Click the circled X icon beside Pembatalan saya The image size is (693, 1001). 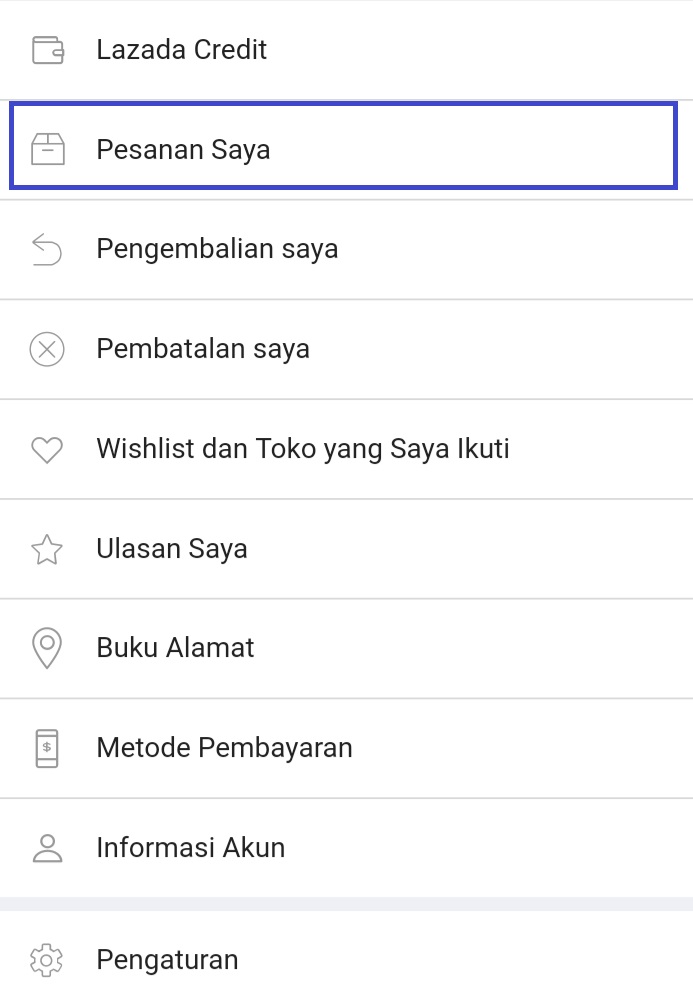coord(48,348)
